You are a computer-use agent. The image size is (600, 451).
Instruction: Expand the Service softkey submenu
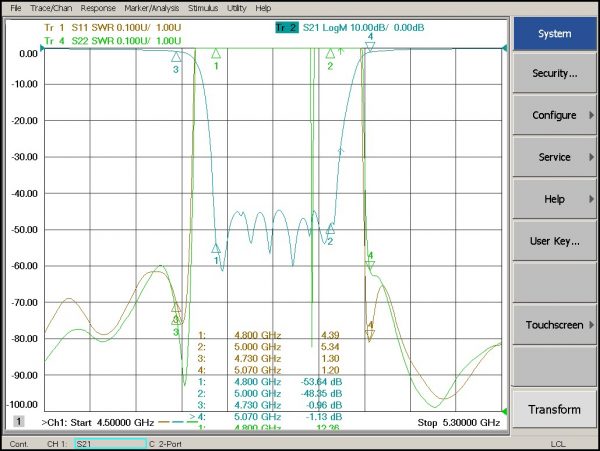[554, 157]
